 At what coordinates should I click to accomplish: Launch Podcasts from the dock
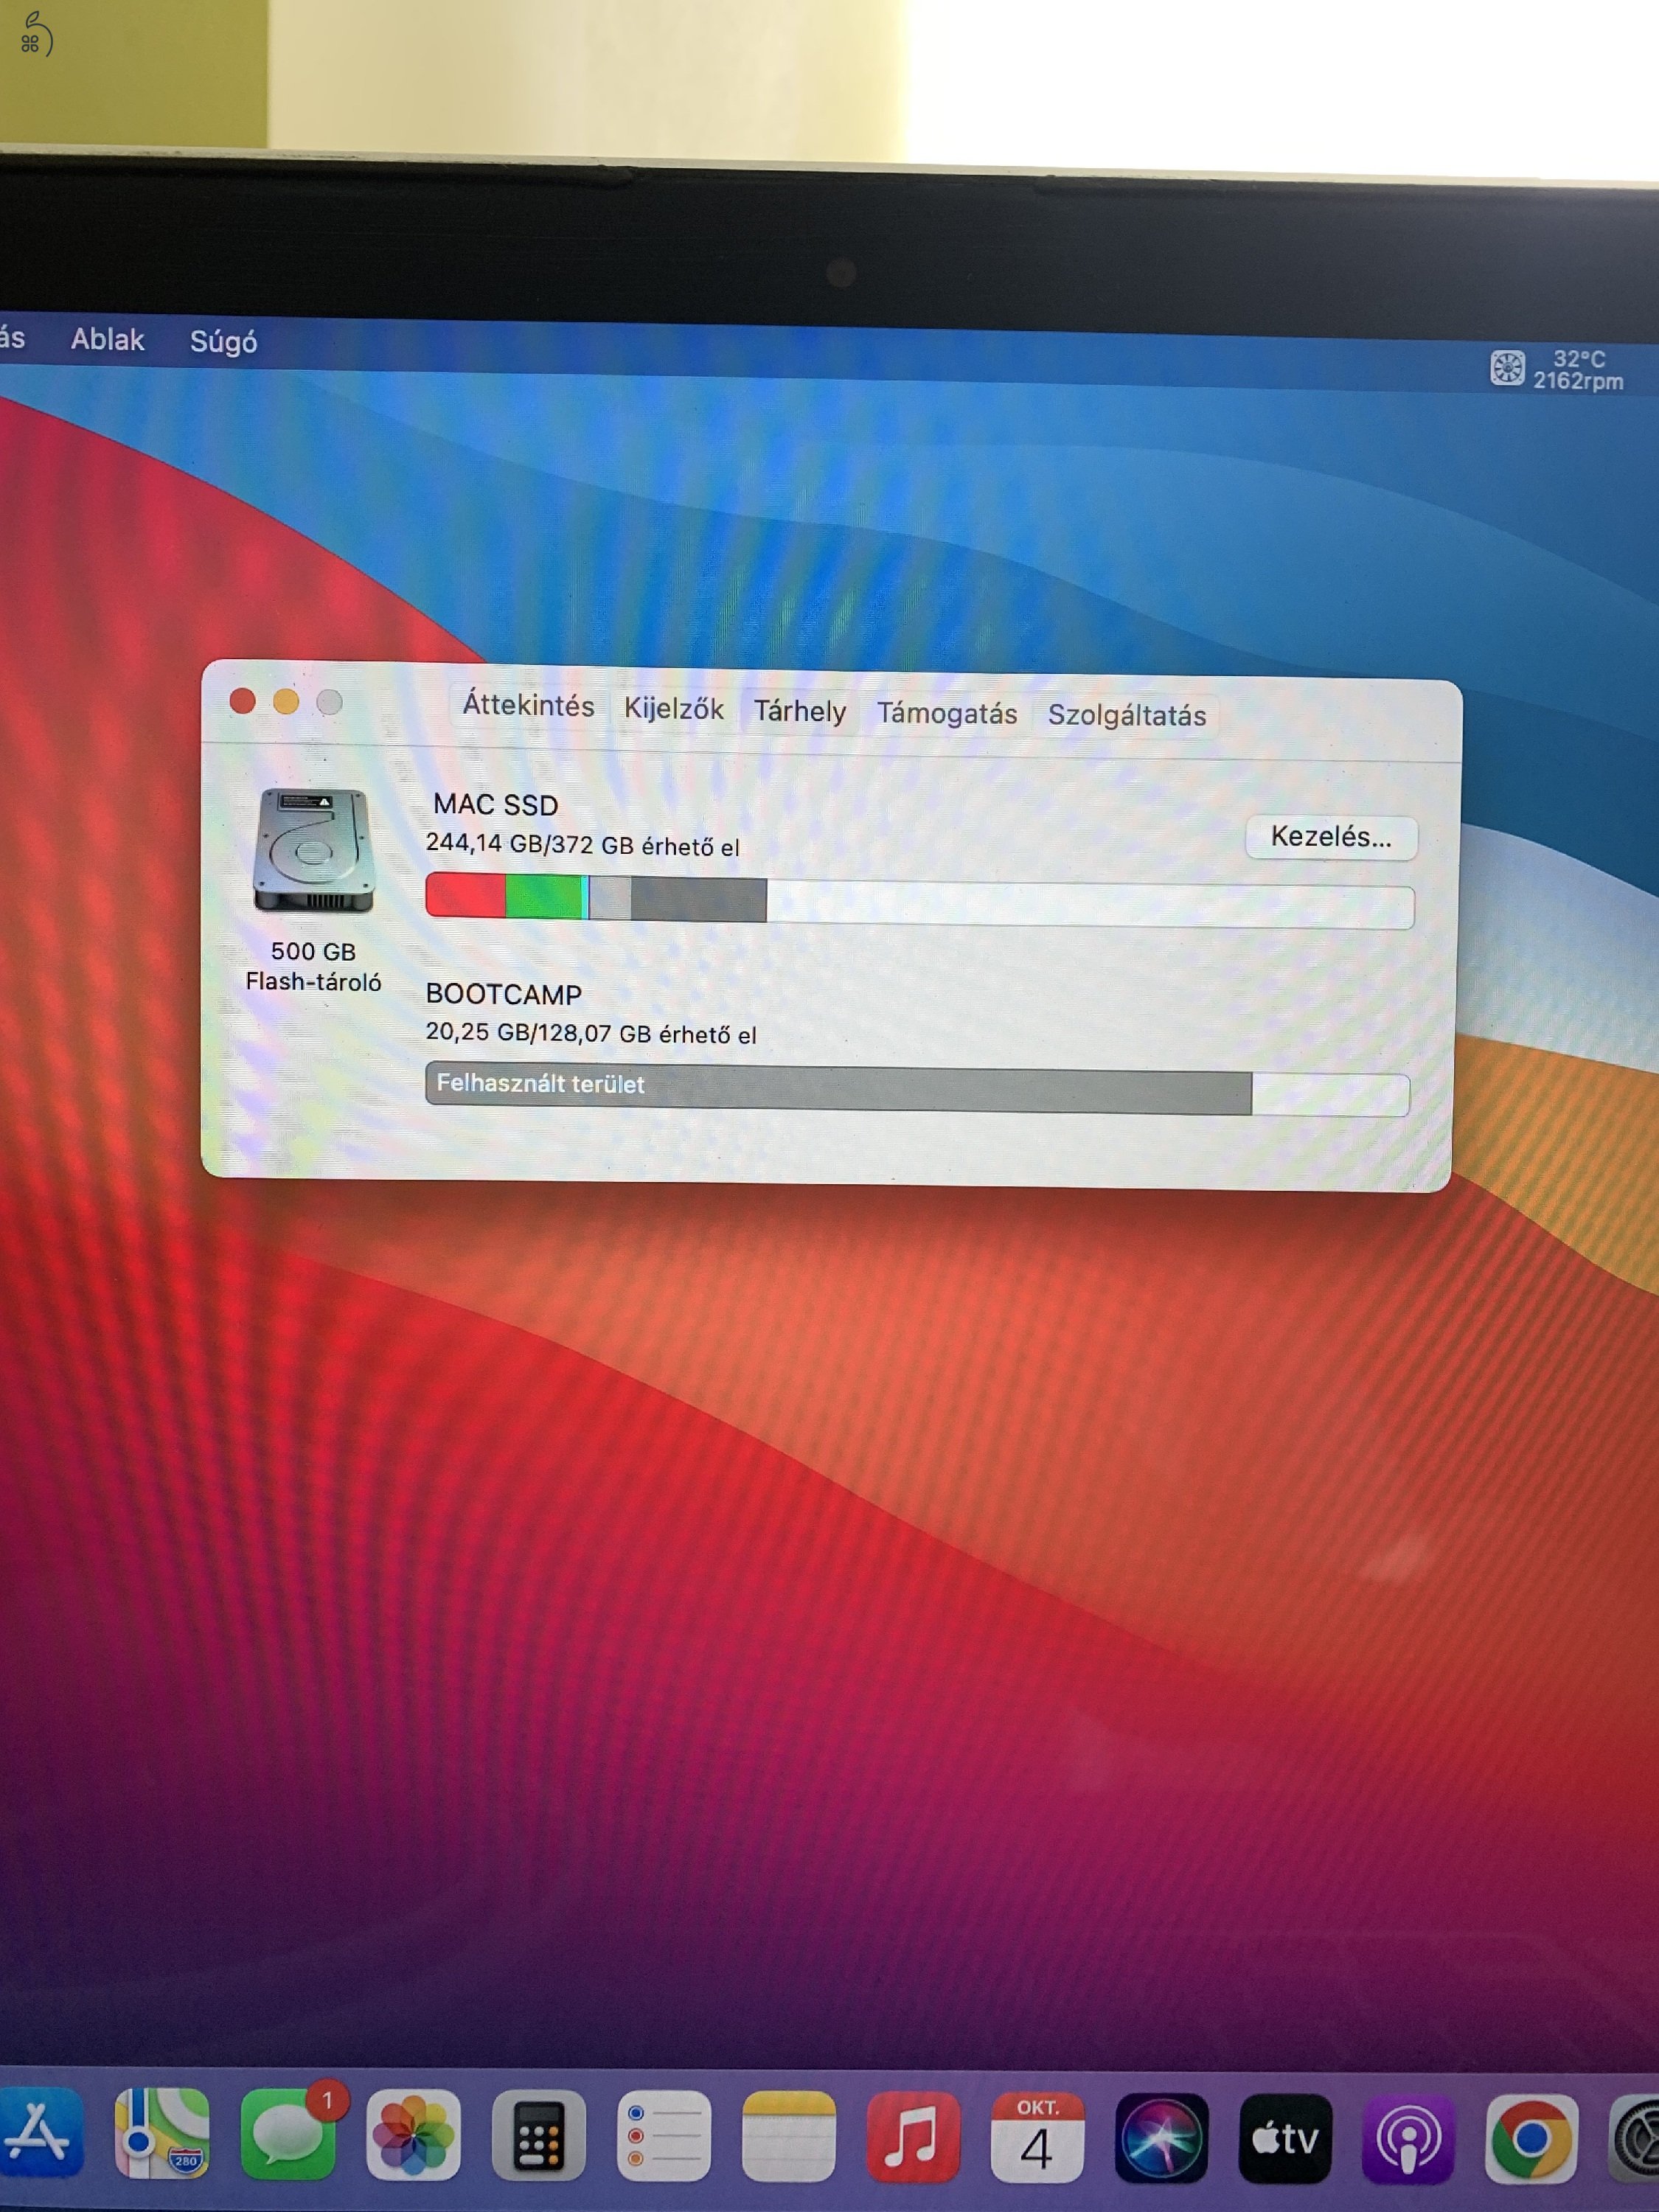1408,2138
